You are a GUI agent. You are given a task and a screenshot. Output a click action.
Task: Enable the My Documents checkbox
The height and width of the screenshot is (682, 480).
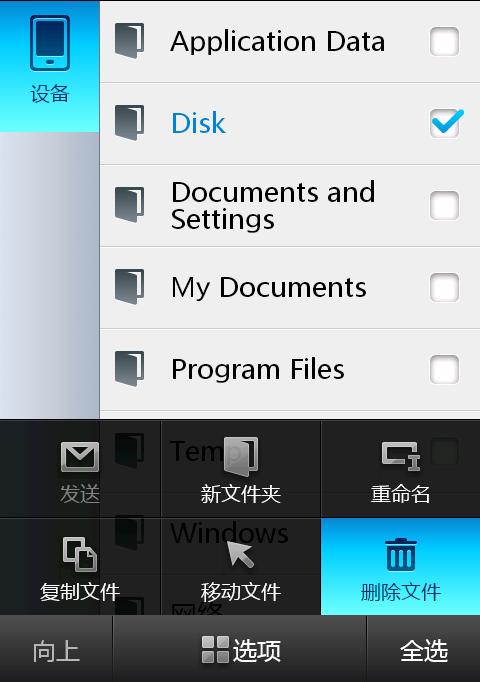[x=444, y=287]
